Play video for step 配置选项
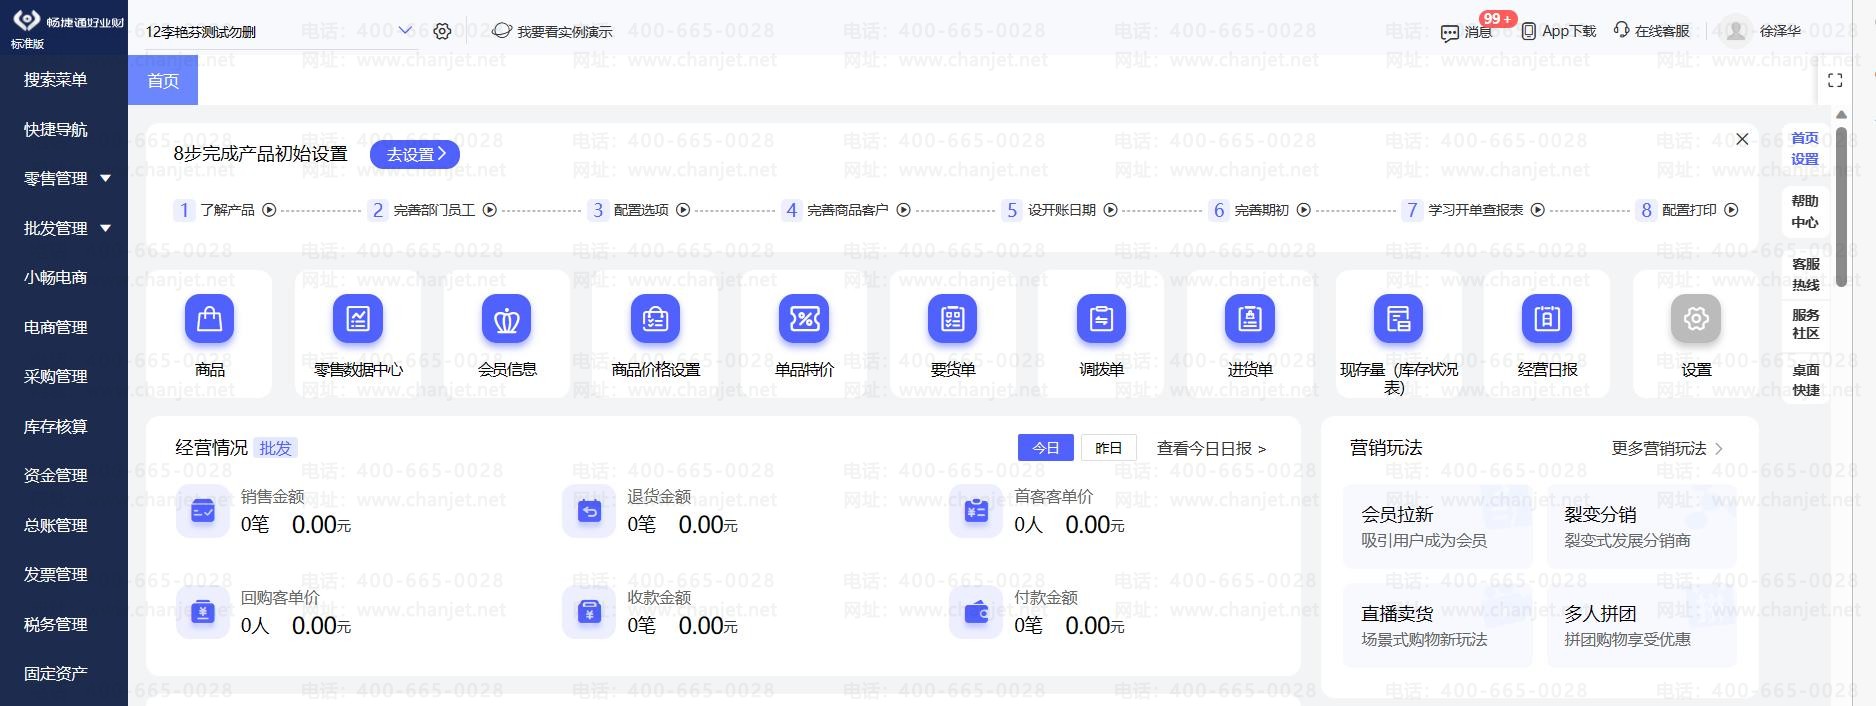The image size is (1876, 706). [683, 210]
